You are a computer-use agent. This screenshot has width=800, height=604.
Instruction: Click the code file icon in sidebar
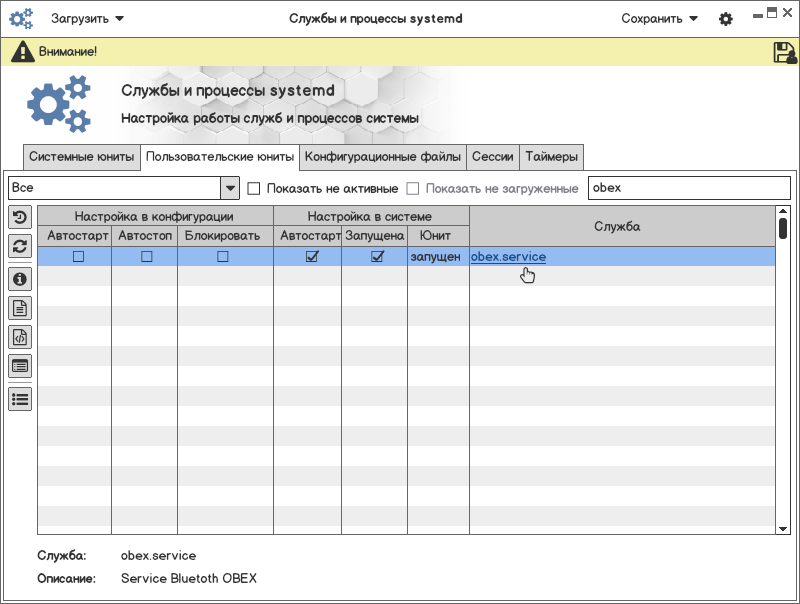point(20,337)
